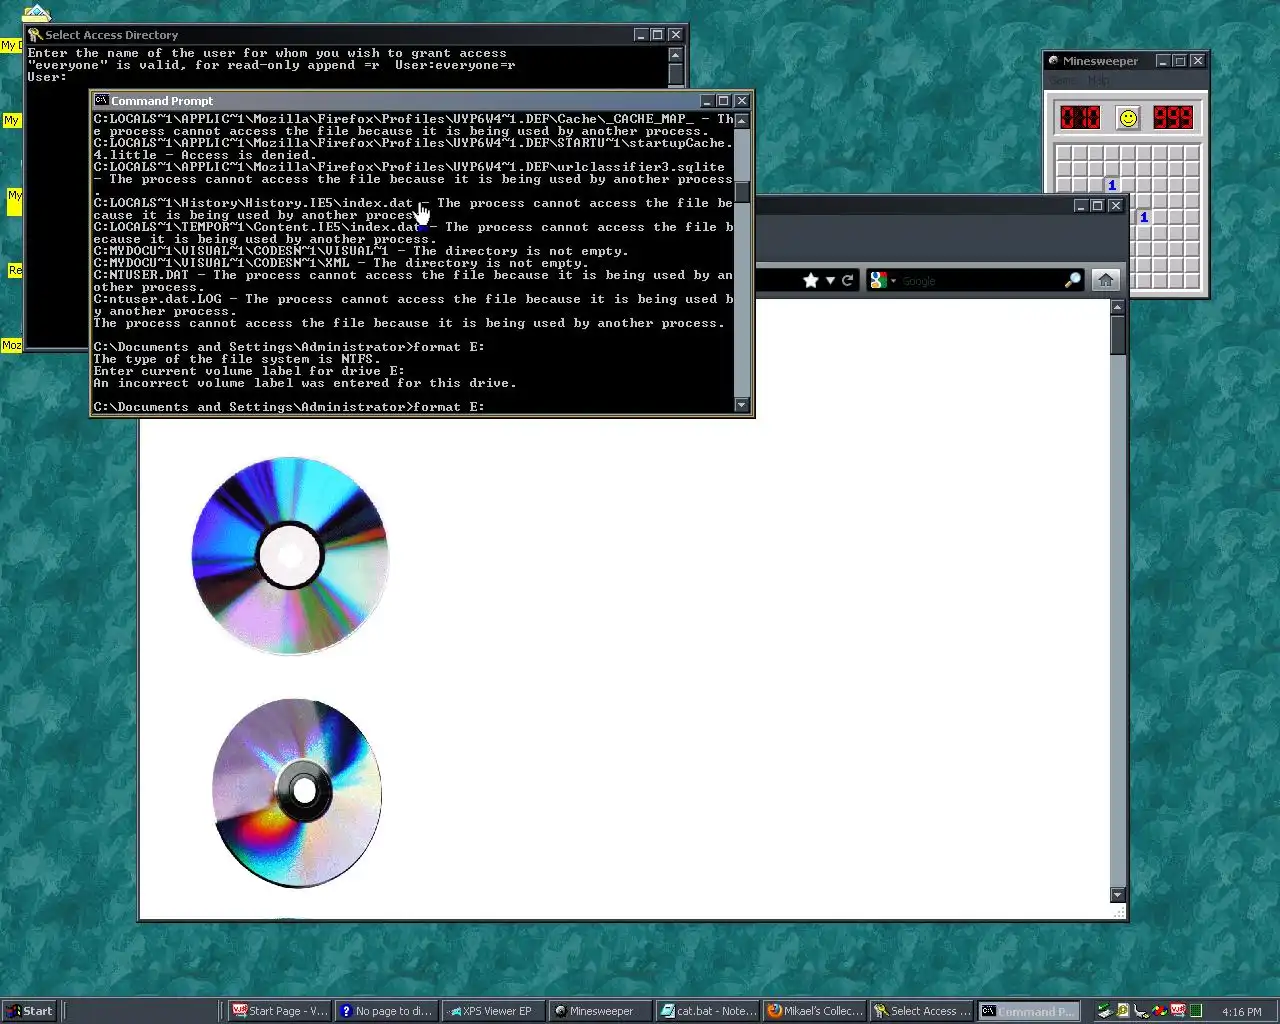Screen dimensions: 1280x1024
Task: Click the 'C:NTUSER.DAT' line in Command Prompt
Action: [x=413, y=275]
